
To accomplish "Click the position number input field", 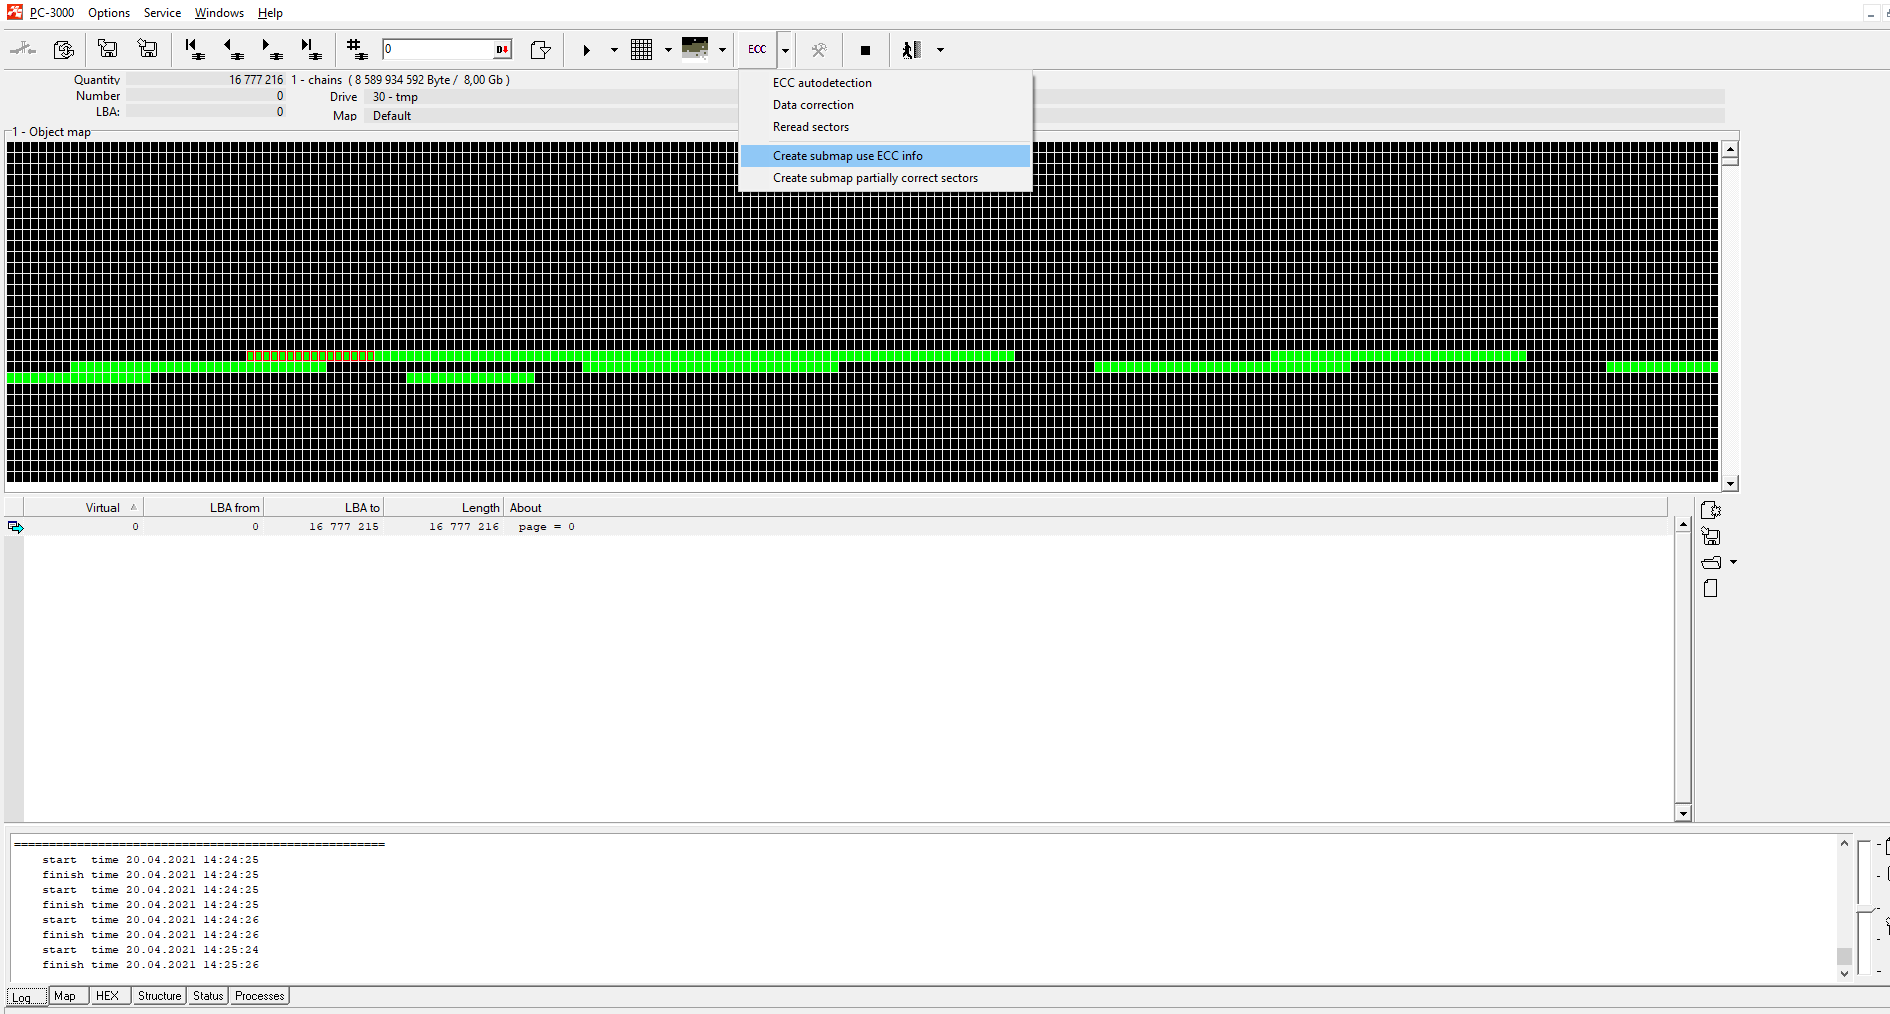I will (438, 49).
